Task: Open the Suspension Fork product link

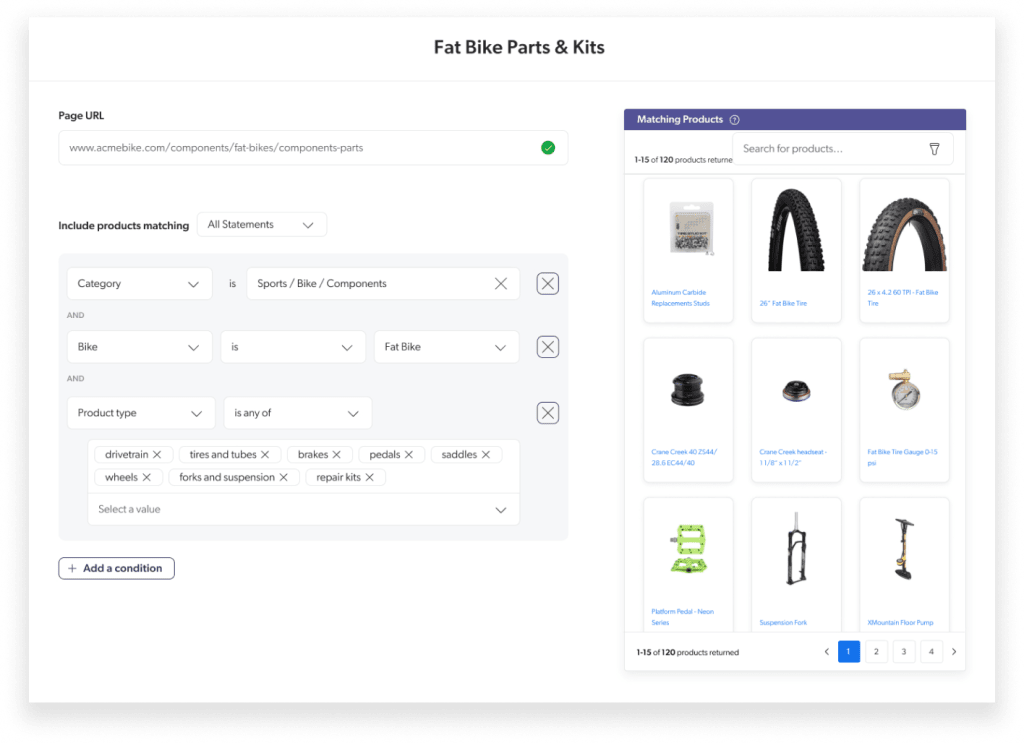Action: 783,622
